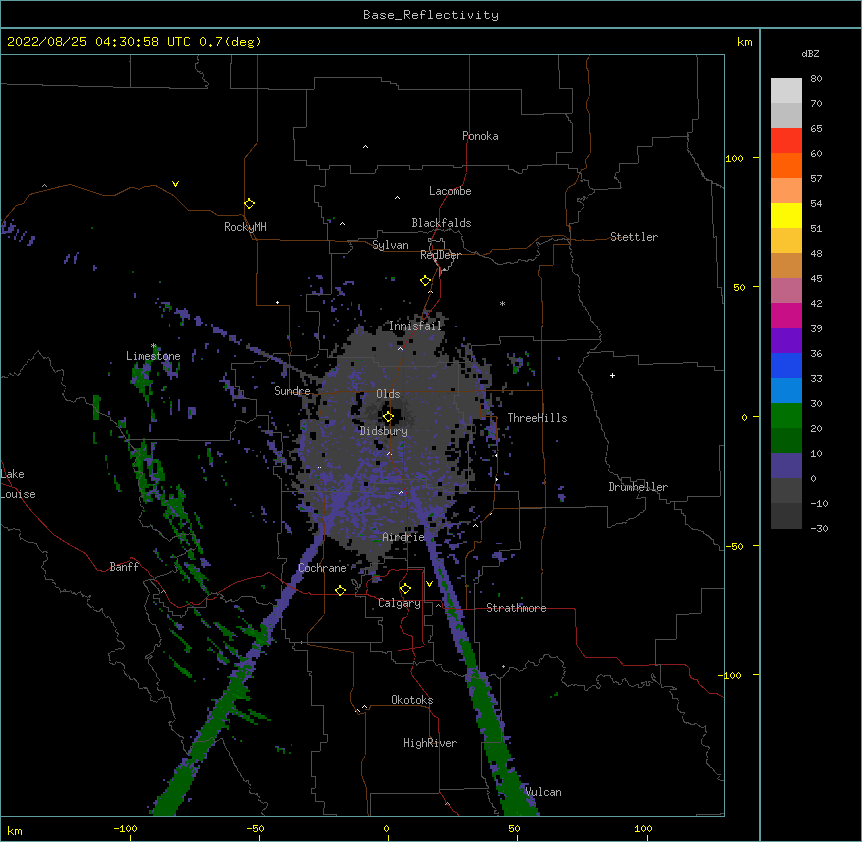The height and width of the screenshot is (842, 862).
Task: Click the white asterisk marker east of Innisfail
Action: click(x=502, y=303)
